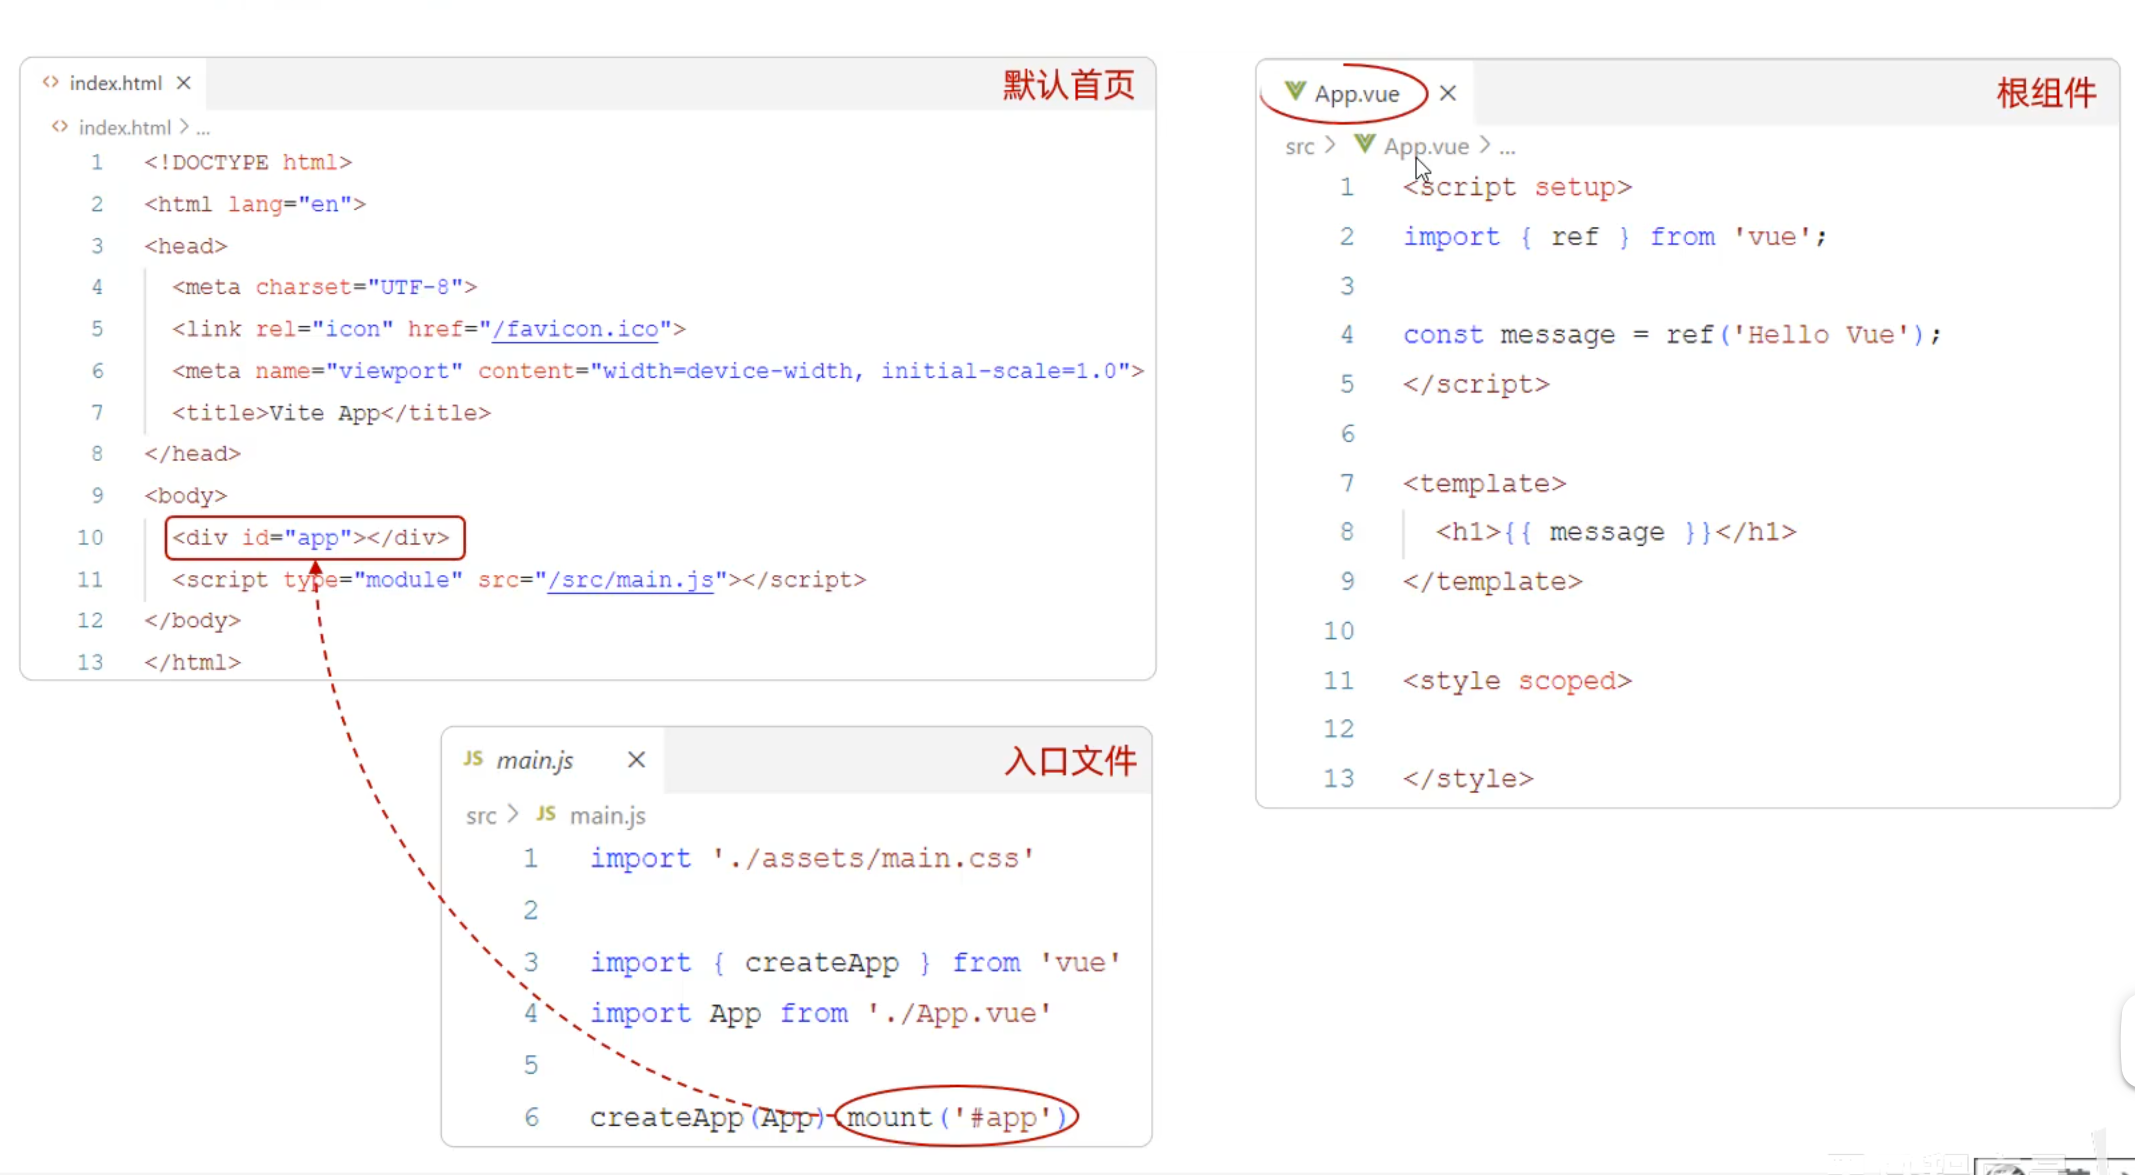2135x1175 pixels.
Task: Click the h1 message interpolation line
Action: click(x=1615, y=532)
